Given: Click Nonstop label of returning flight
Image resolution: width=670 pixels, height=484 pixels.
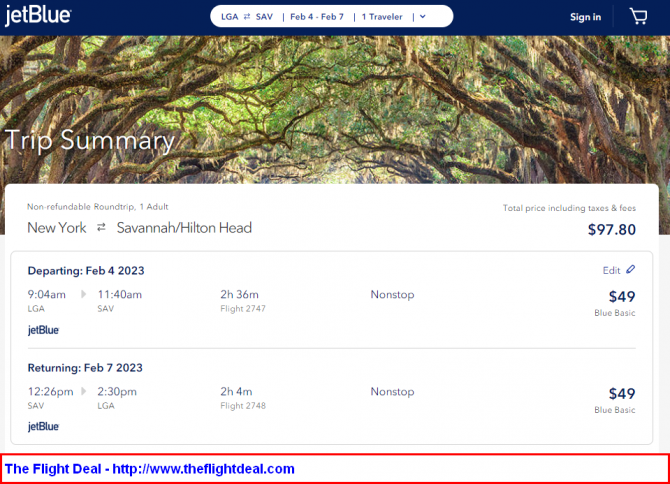Looking at the screenshot, I should pos(392,392).
